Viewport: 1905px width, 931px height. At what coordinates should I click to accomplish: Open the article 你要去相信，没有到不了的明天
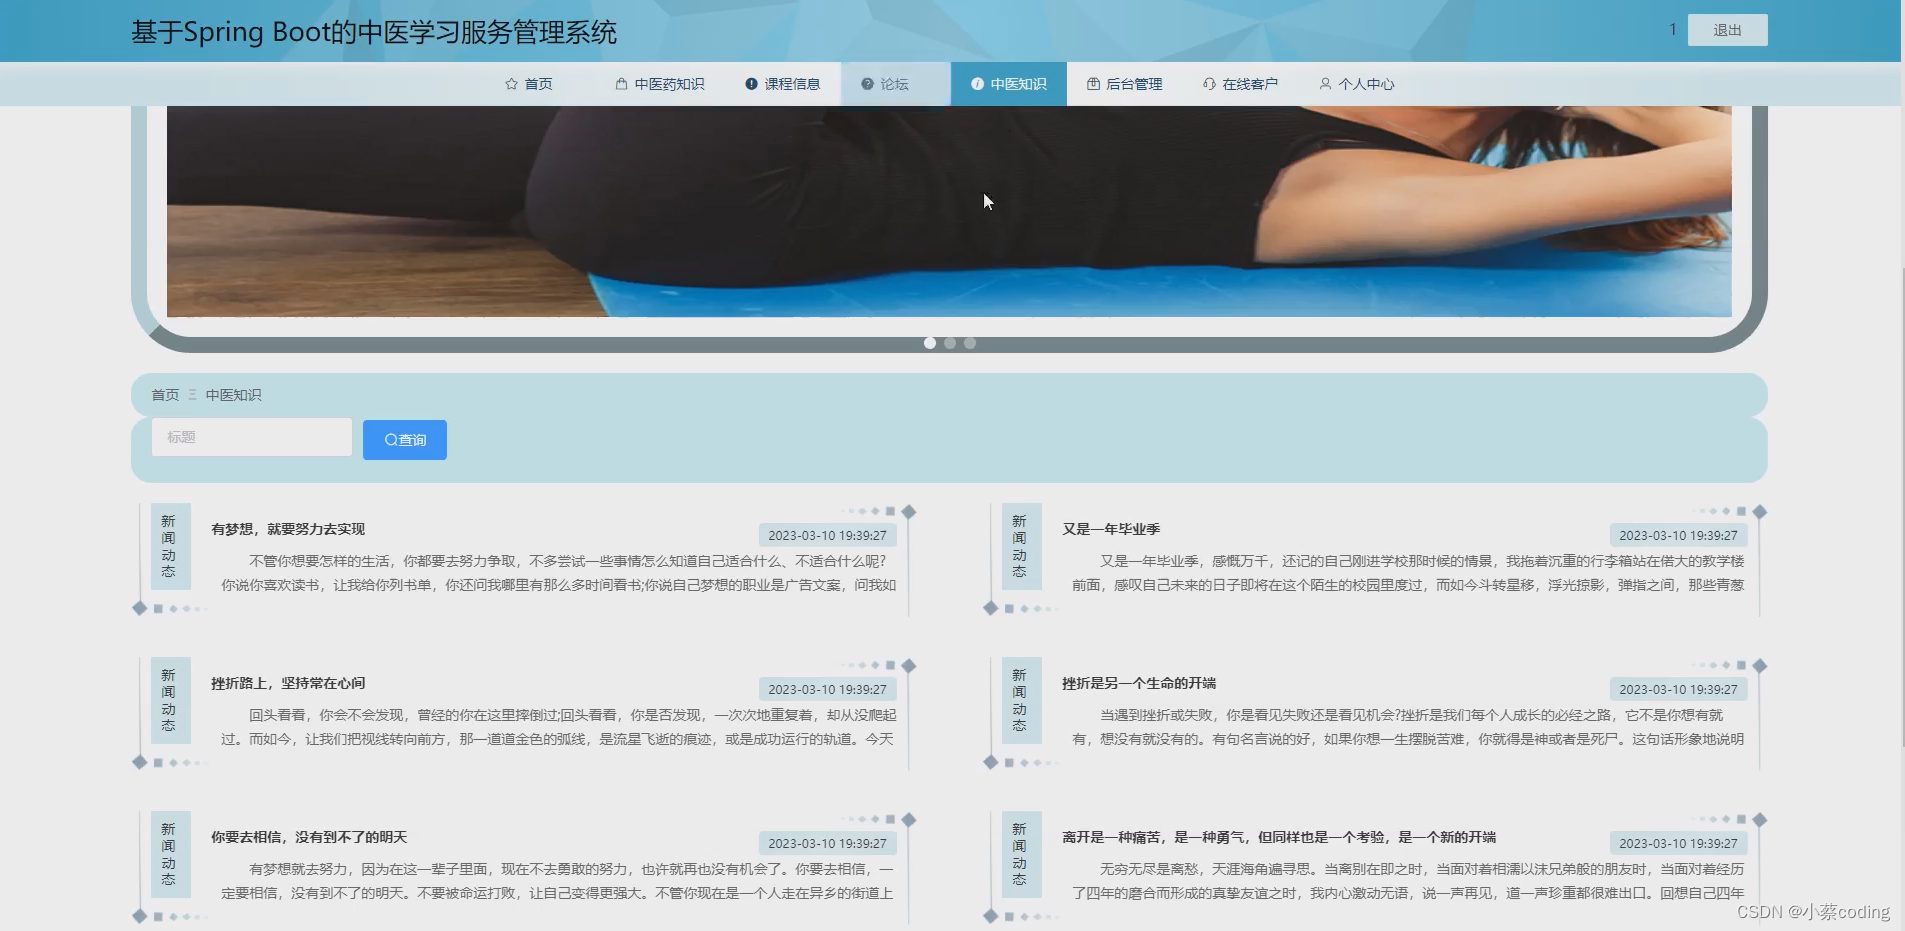click(309, 837)
